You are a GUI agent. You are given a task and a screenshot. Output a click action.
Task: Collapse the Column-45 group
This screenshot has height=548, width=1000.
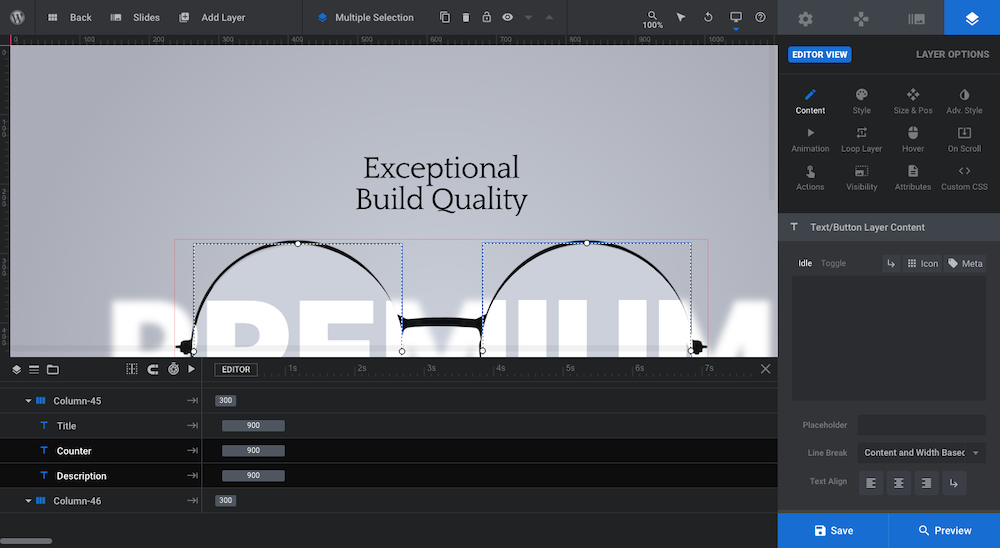(x=28, y=401)
